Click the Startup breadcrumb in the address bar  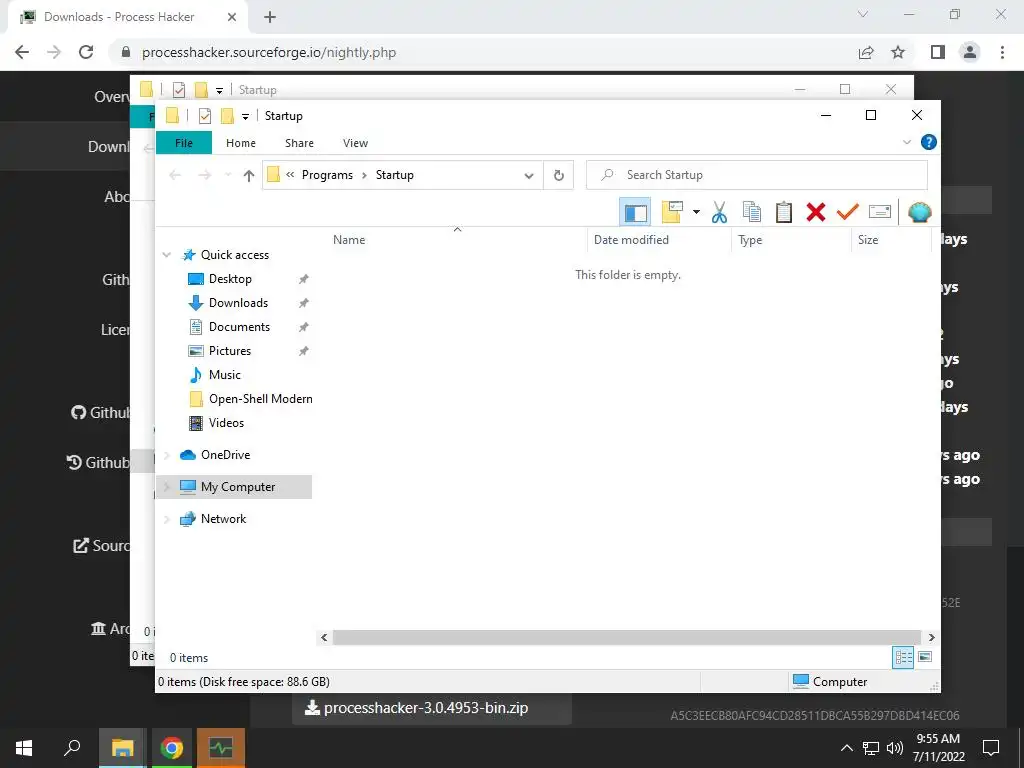click(x=394, y=175)
